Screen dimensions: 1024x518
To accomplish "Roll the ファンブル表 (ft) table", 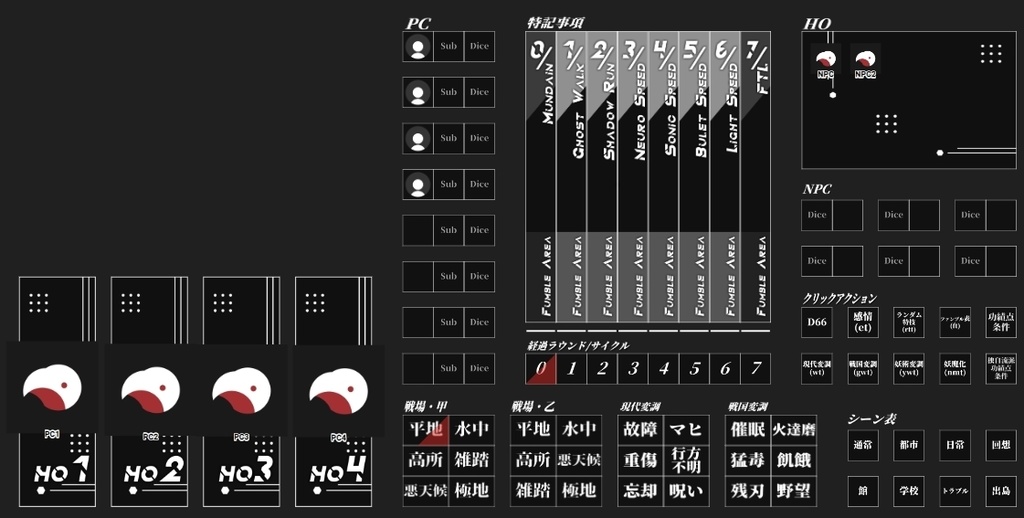I will [x=955, y=323].
